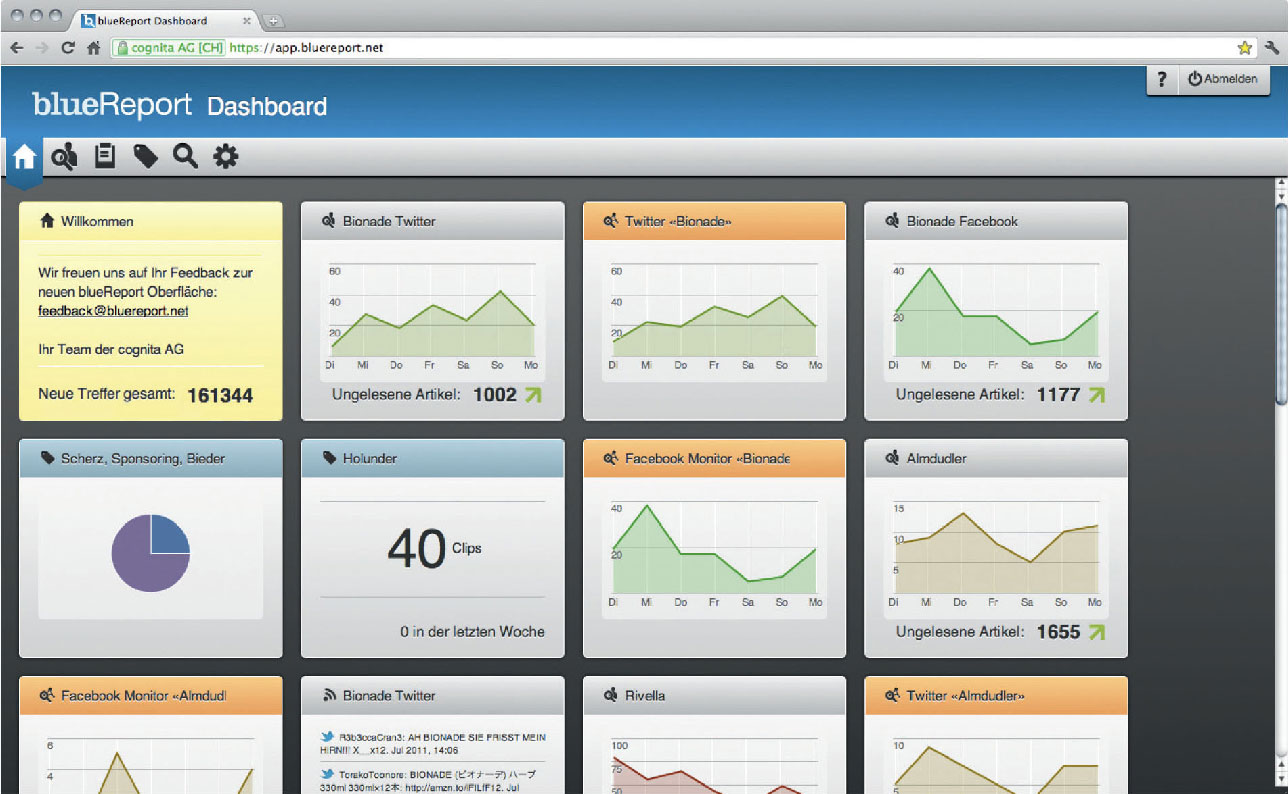Click the feedback@bluereport.net email link

(113, 311)
